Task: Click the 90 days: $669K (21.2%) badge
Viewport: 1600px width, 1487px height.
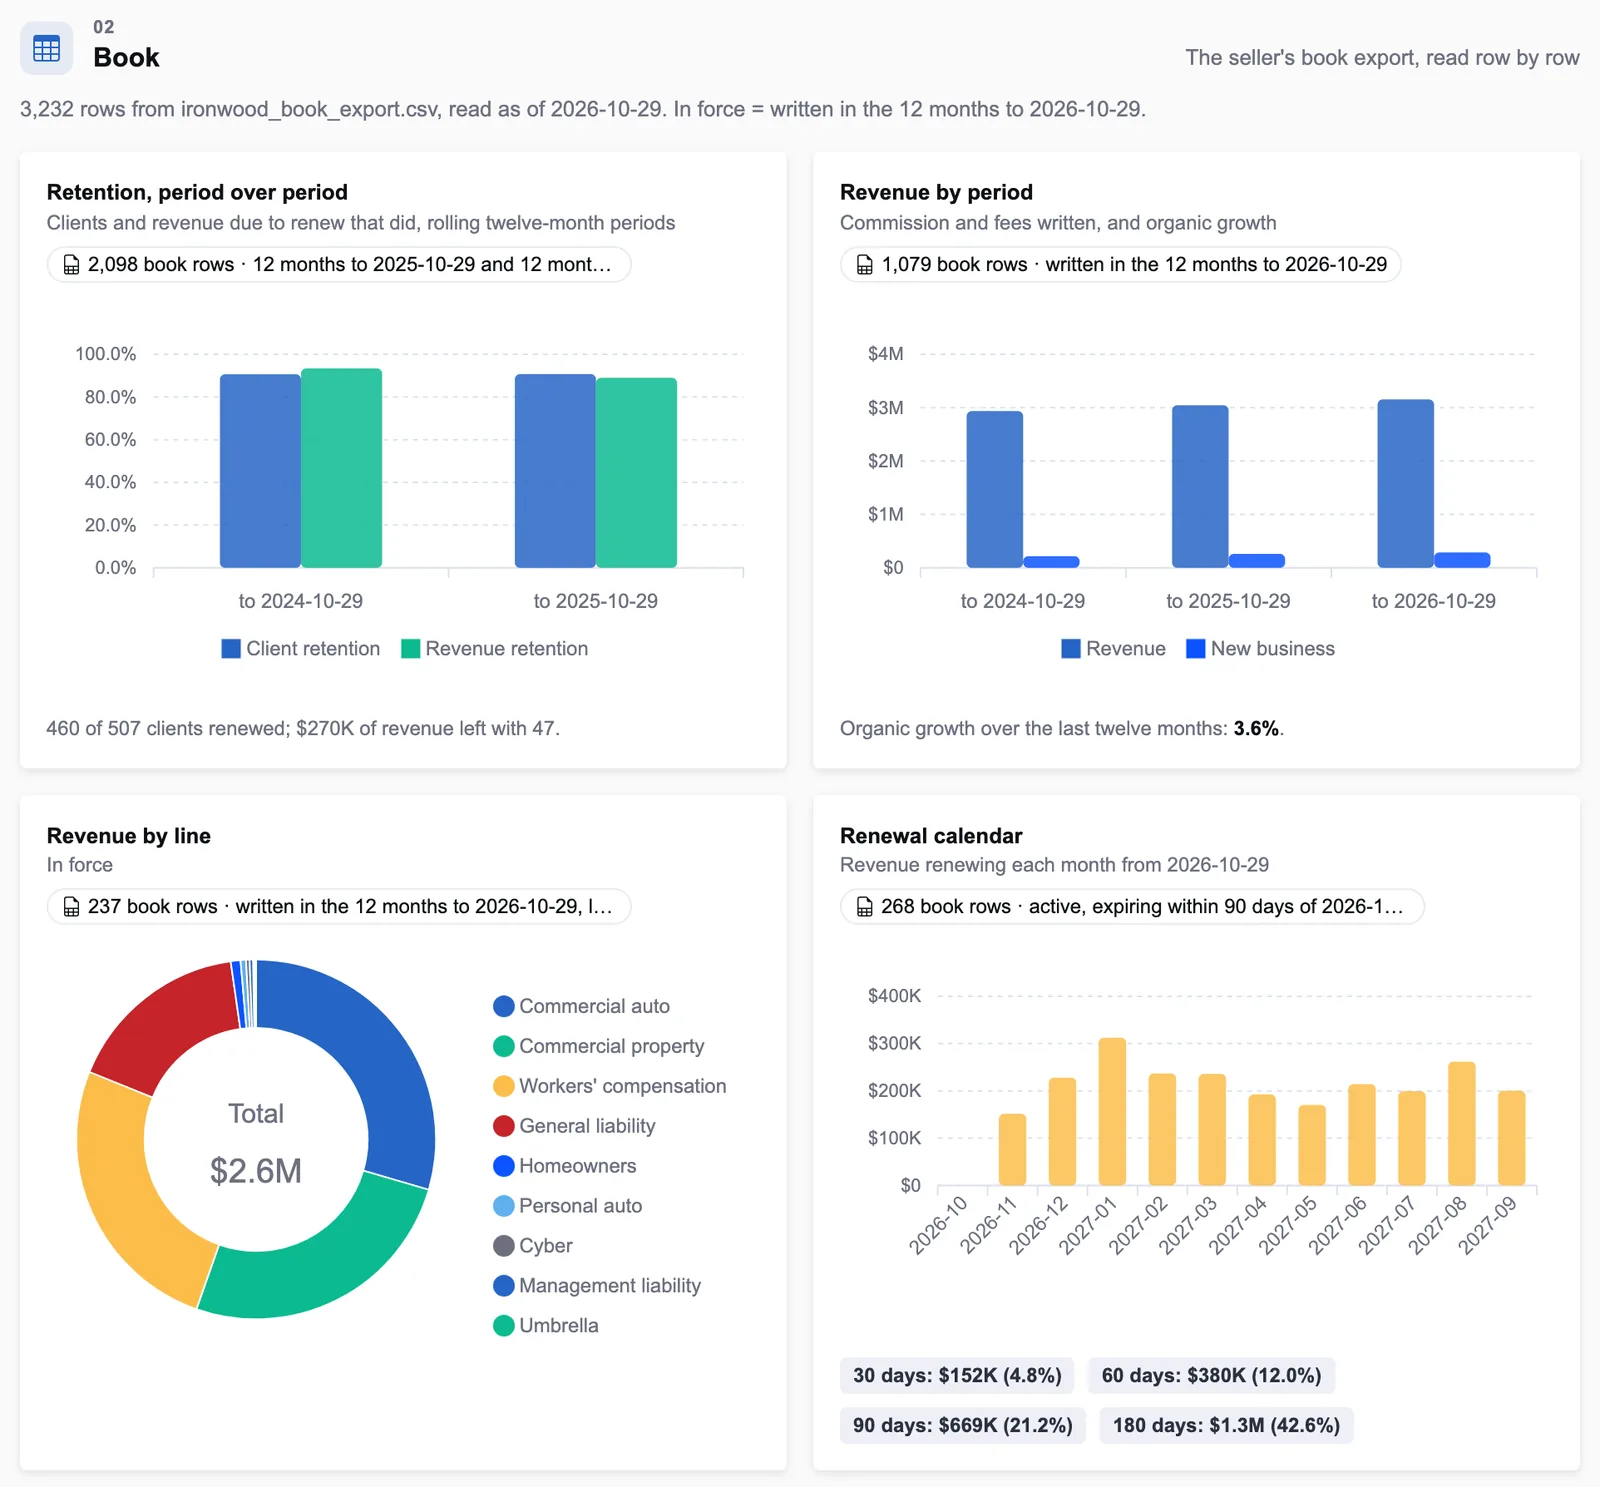Action: point(962,1426)
